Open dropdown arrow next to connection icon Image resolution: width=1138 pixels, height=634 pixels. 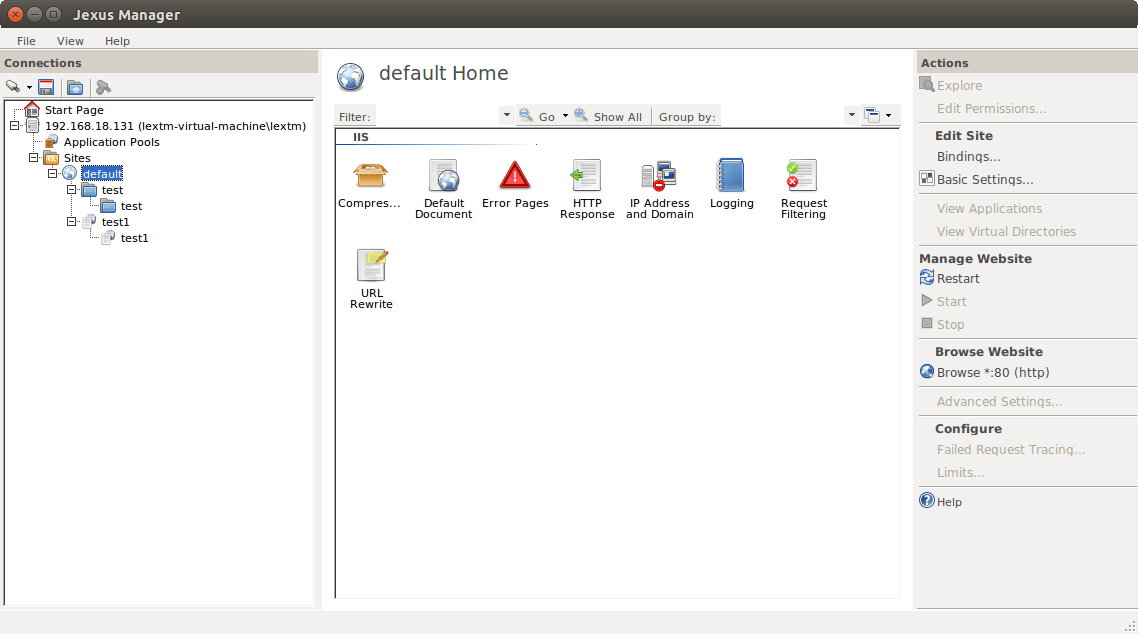tap(29, 88)
